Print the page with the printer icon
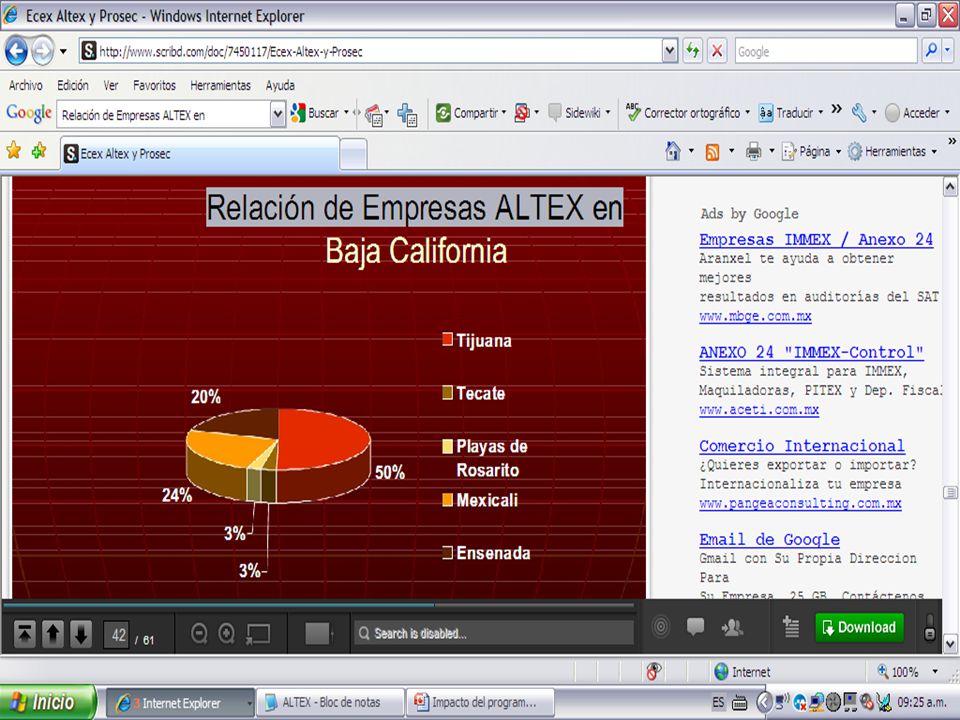960x720 pixels. pyautogui.click(x=753, y=151)
